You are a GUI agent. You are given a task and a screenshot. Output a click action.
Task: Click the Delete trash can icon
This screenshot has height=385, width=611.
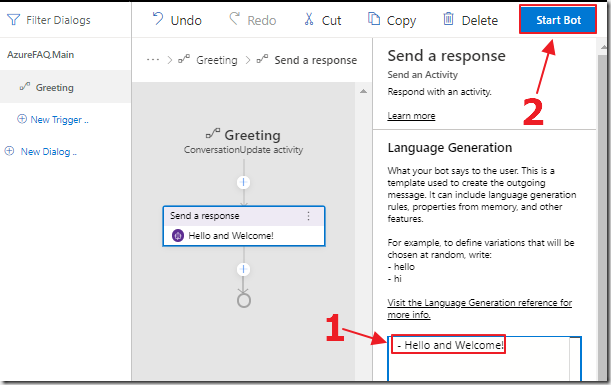tap(449, 18)
